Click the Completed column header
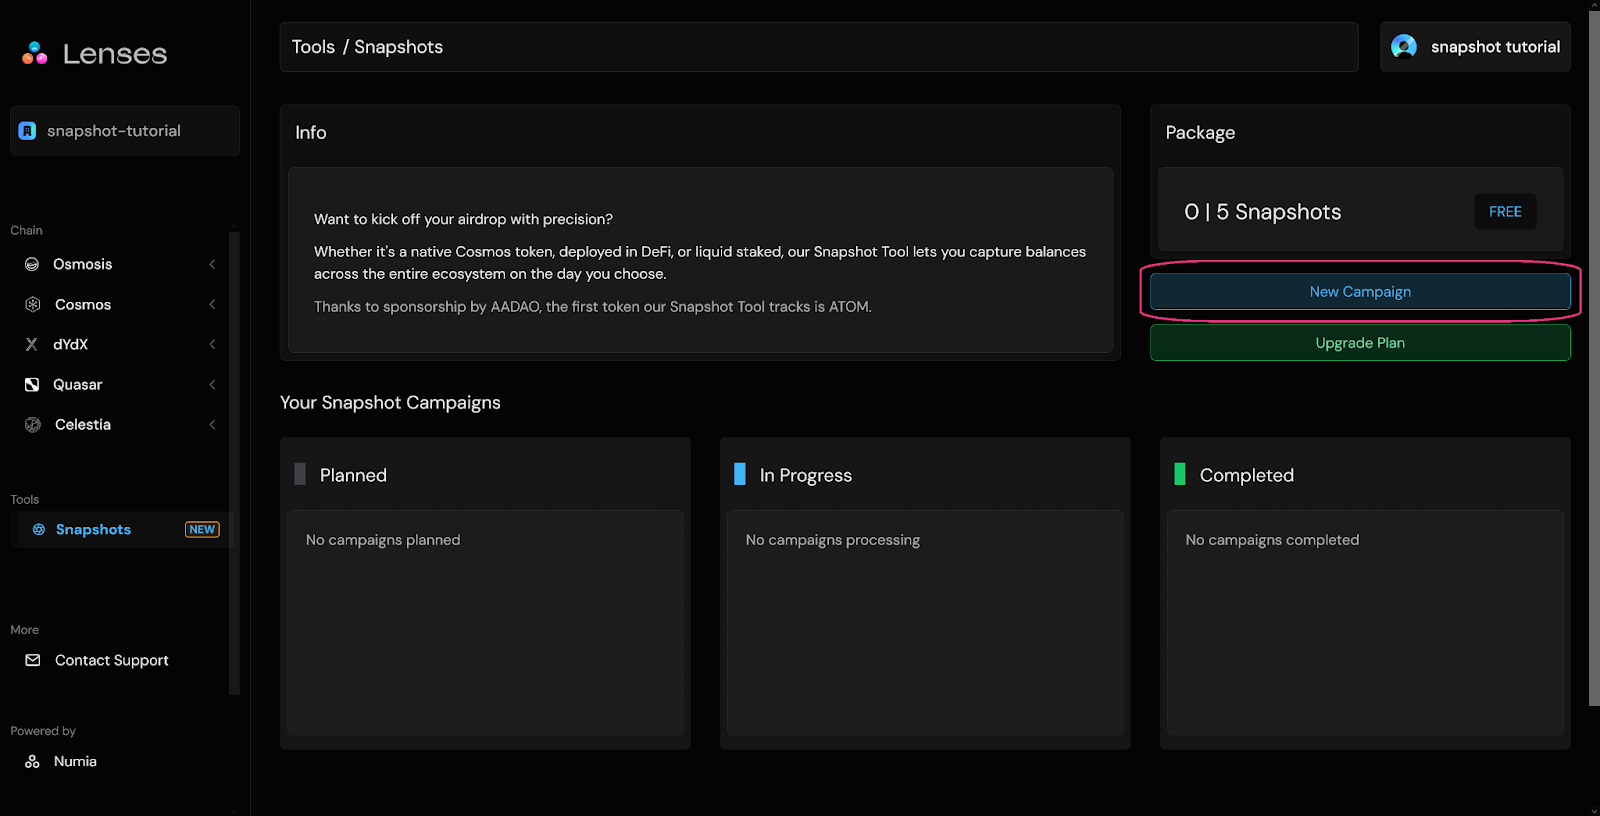The width and height of the screenshot is (1600, 816). tap(1247, 475)
